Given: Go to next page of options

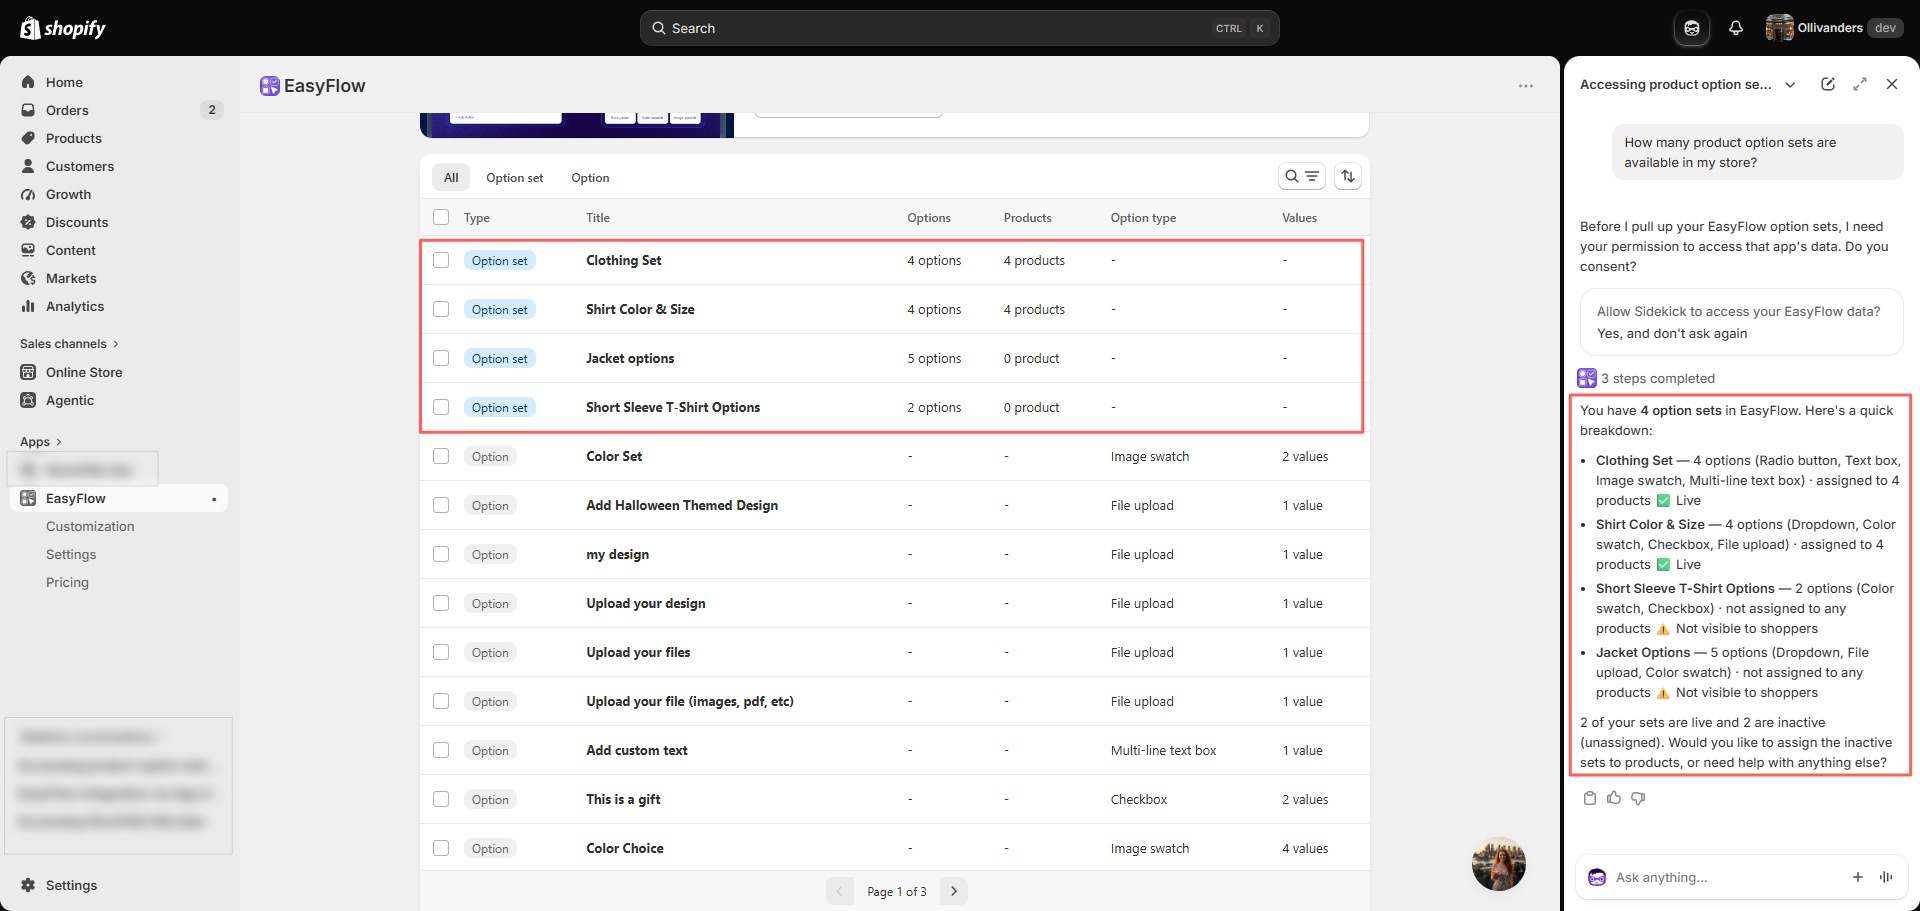Looking at the screenshot, I should click(x=954, y=891).
